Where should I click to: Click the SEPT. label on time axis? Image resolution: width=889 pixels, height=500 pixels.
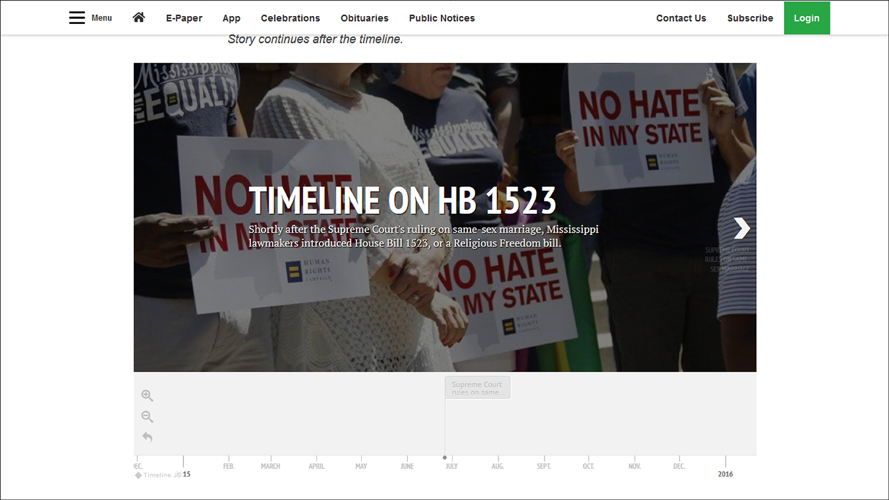coord(544,466)
